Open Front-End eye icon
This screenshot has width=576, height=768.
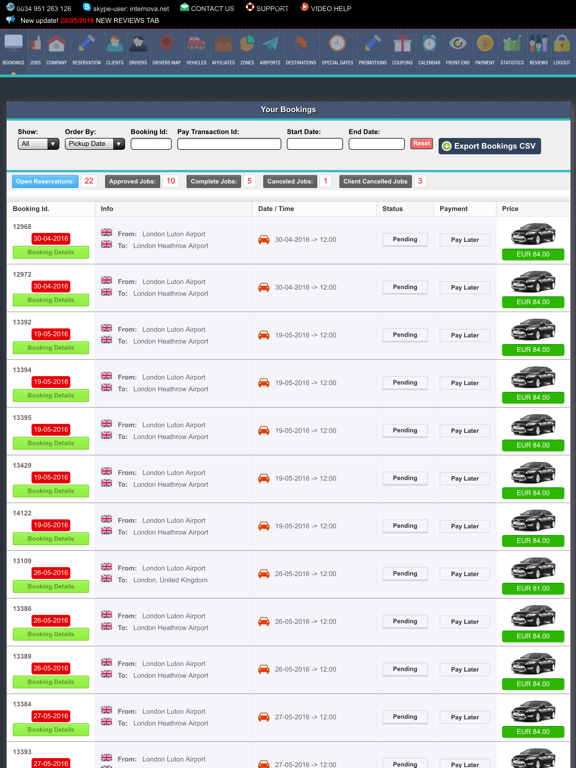458,44
